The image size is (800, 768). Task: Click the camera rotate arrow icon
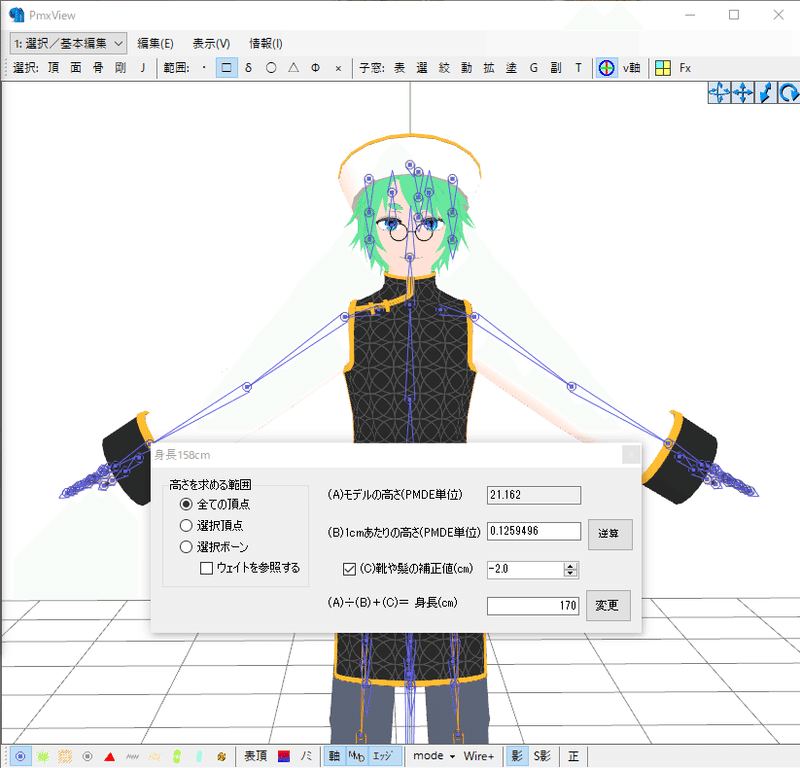(x=788, y=93)
